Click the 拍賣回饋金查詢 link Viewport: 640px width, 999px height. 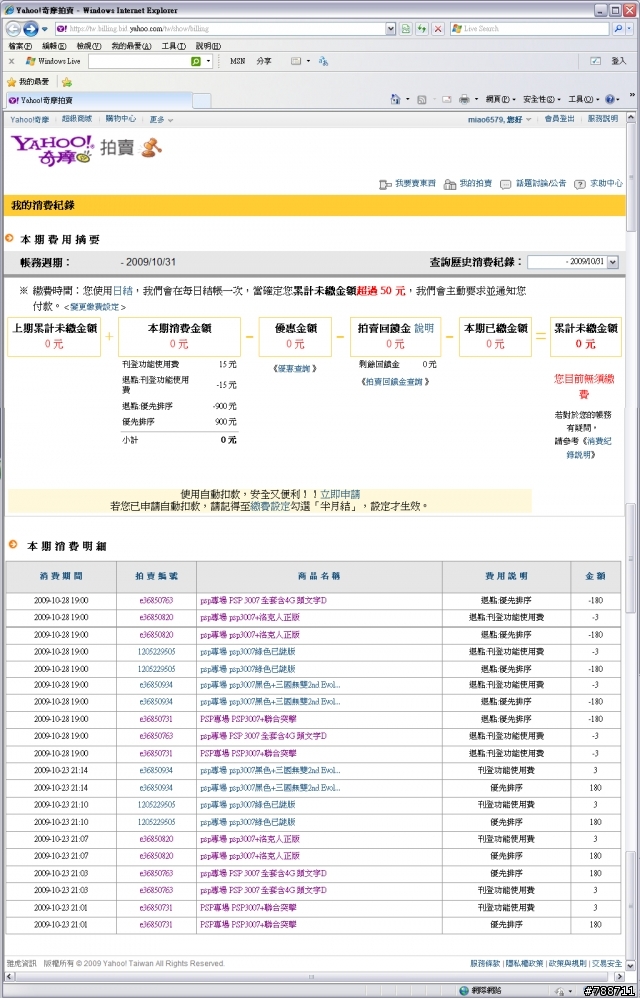(395, 382)
